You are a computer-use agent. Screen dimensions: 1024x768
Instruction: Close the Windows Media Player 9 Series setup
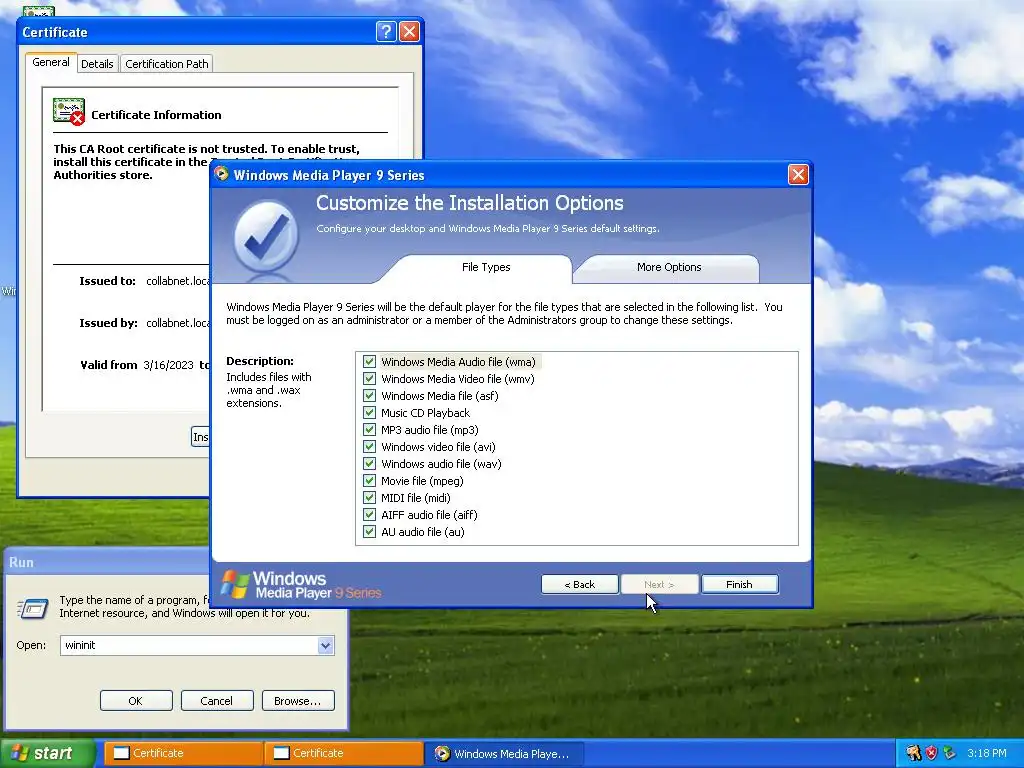pyautogui.click(x=798, y=175)
